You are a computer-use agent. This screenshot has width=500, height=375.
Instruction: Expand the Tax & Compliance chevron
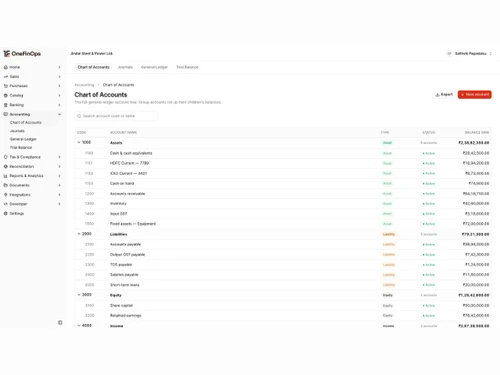pos(59,157)
